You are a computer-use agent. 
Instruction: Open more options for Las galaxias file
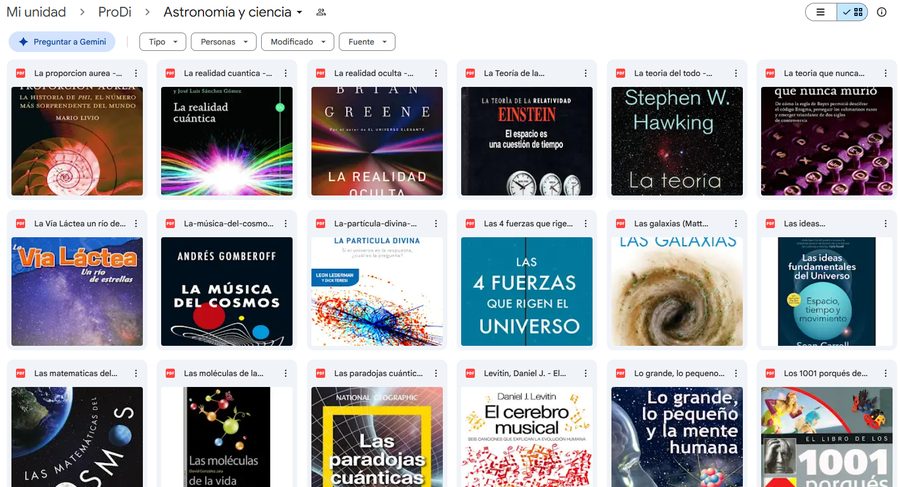736,223
